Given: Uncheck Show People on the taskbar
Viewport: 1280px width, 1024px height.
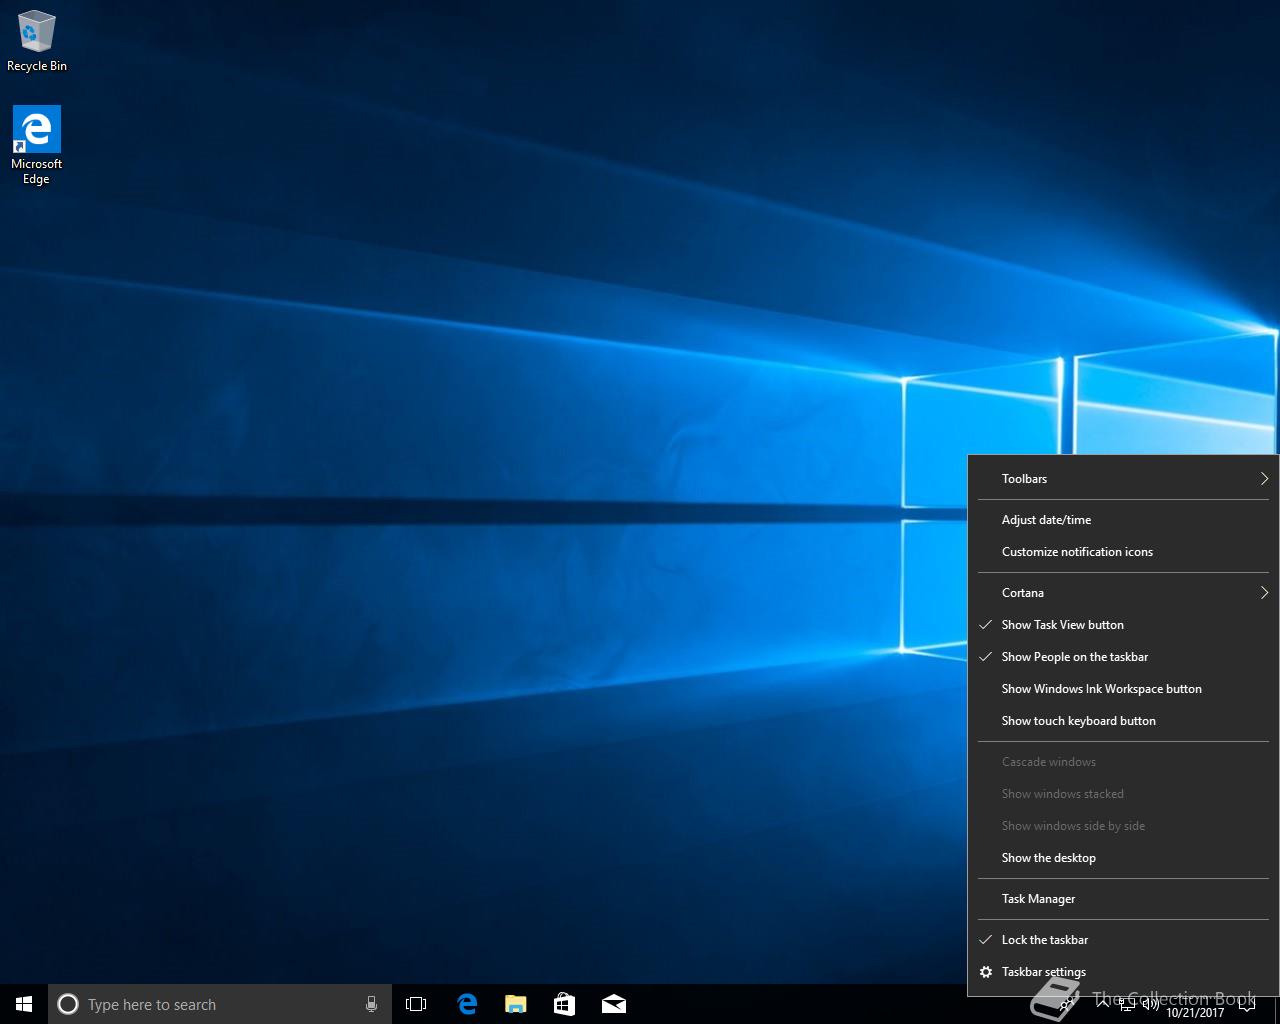Looking at the screenshot, I should [1124, 657].
